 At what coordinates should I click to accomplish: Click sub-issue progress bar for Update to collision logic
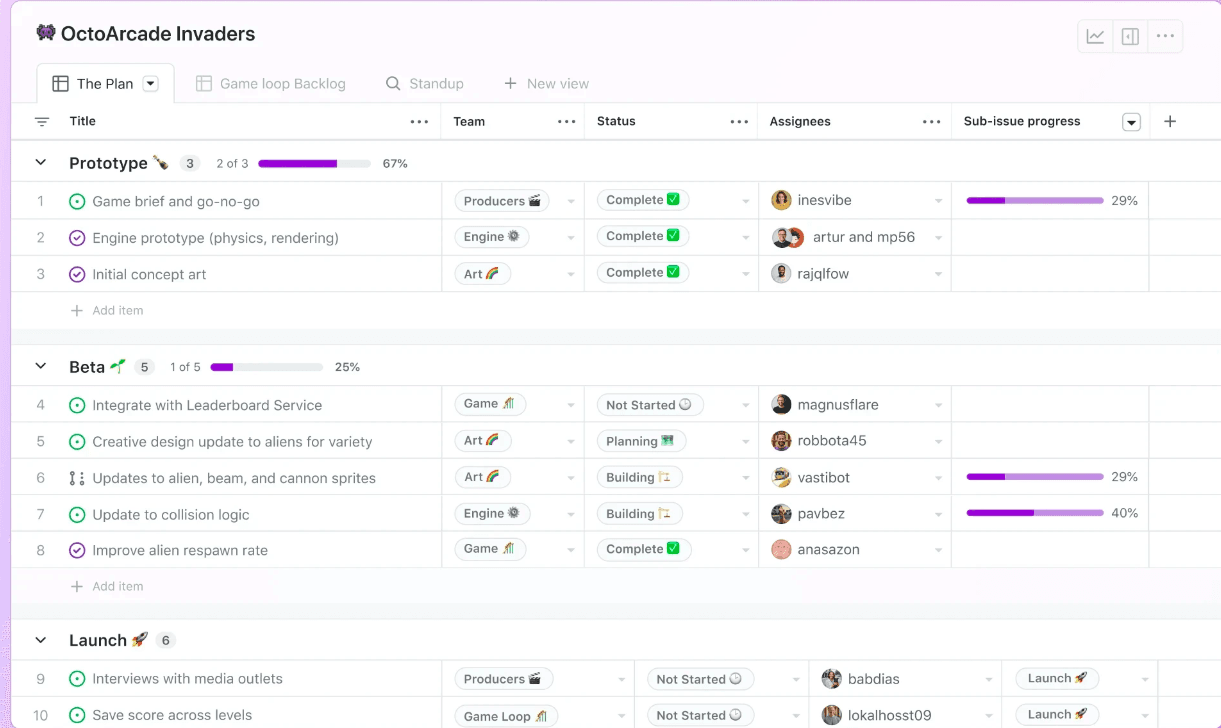coord(1034,513)
